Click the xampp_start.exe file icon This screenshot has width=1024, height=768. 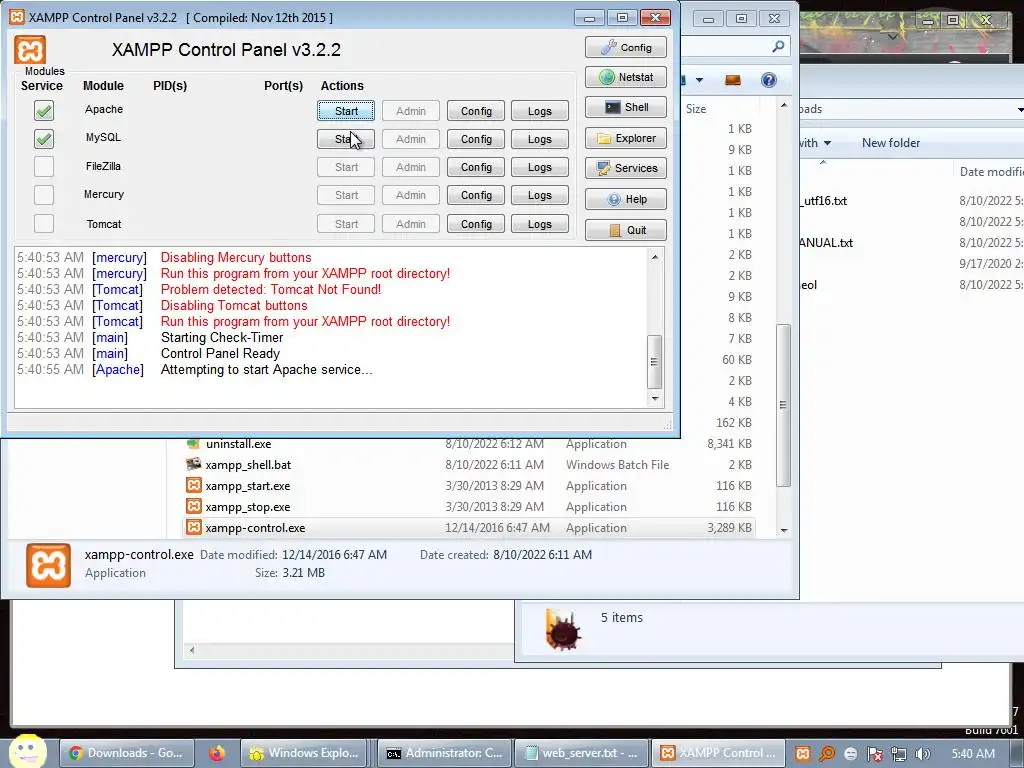click(193, 485)
